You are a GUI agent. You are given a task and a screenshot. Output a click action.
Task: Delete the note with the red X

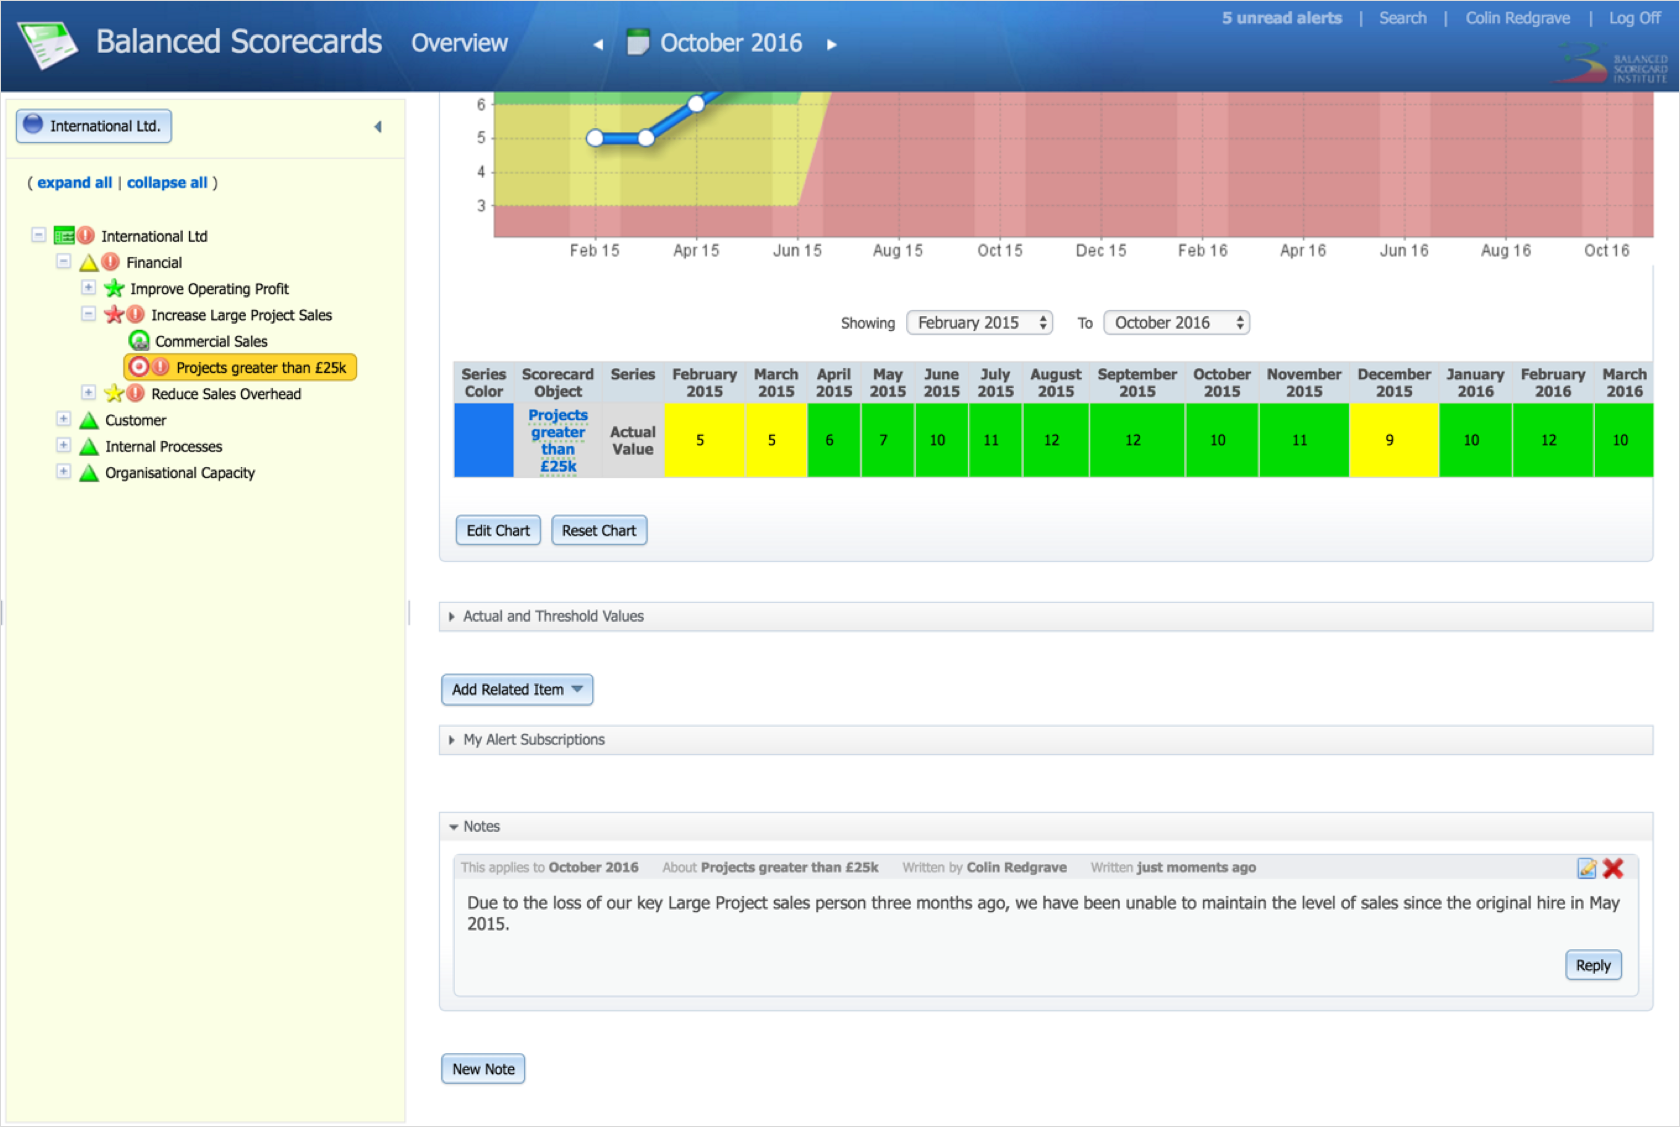tap(1613, 868)
